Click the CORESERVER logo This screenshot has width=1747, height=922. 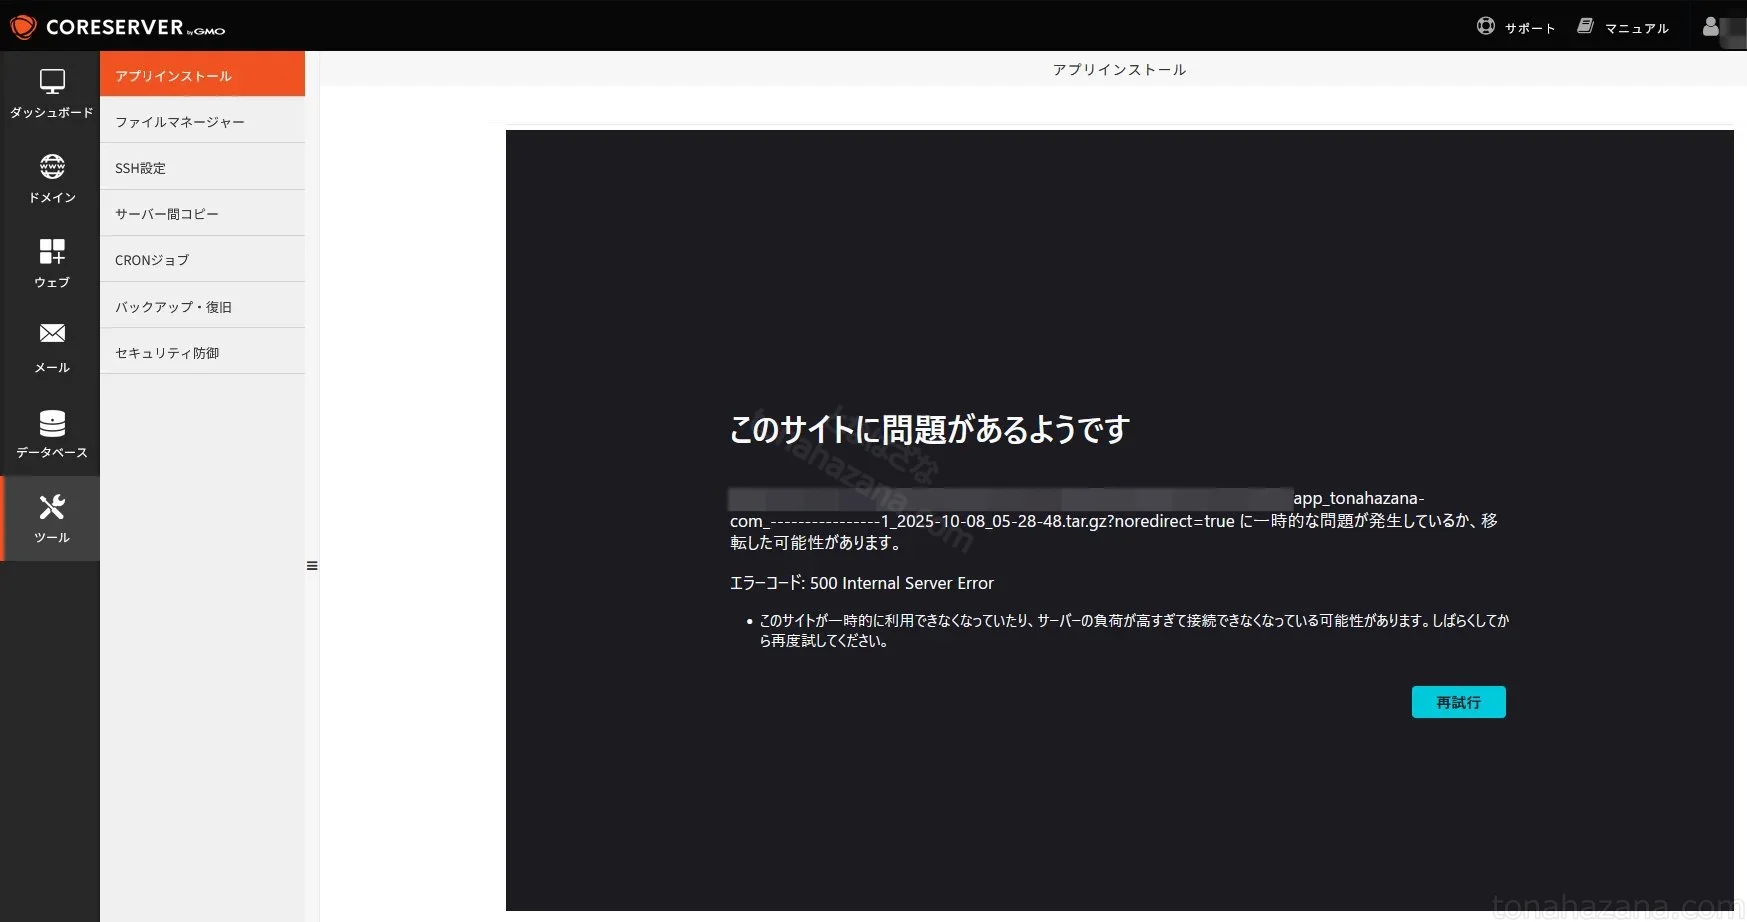pyautogui.click(x=118, y=27)
